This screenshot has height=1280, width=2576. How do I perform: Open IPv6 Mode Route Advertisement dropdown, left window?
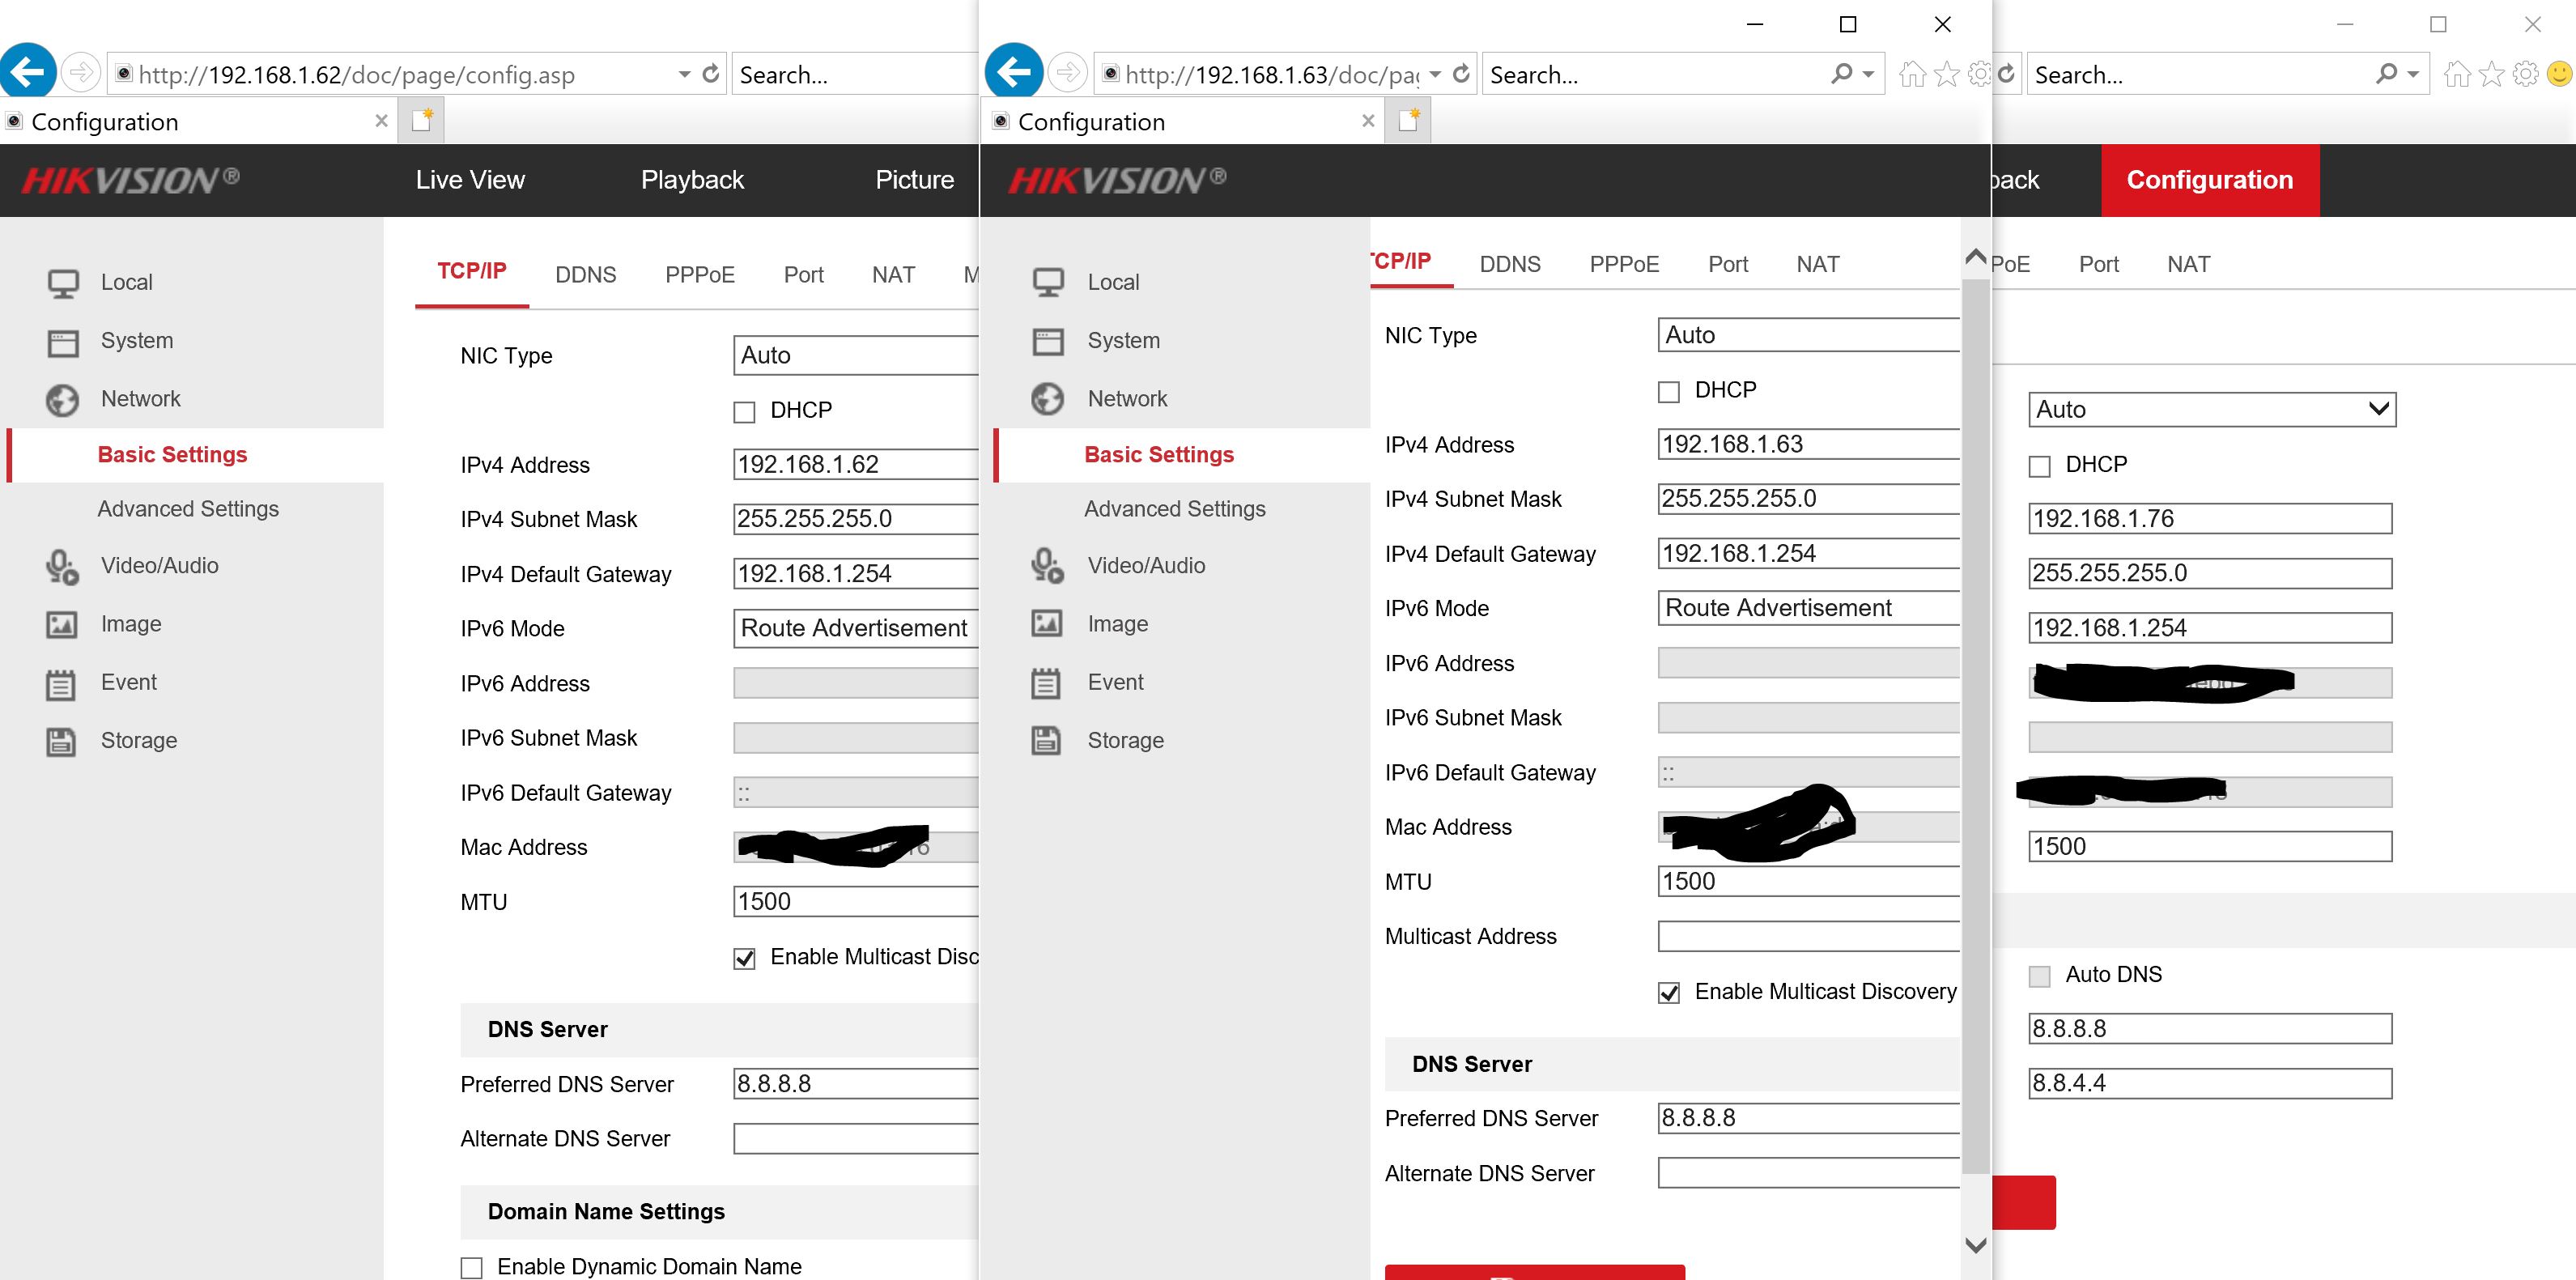pyautogui.click(x=854, y=629)
